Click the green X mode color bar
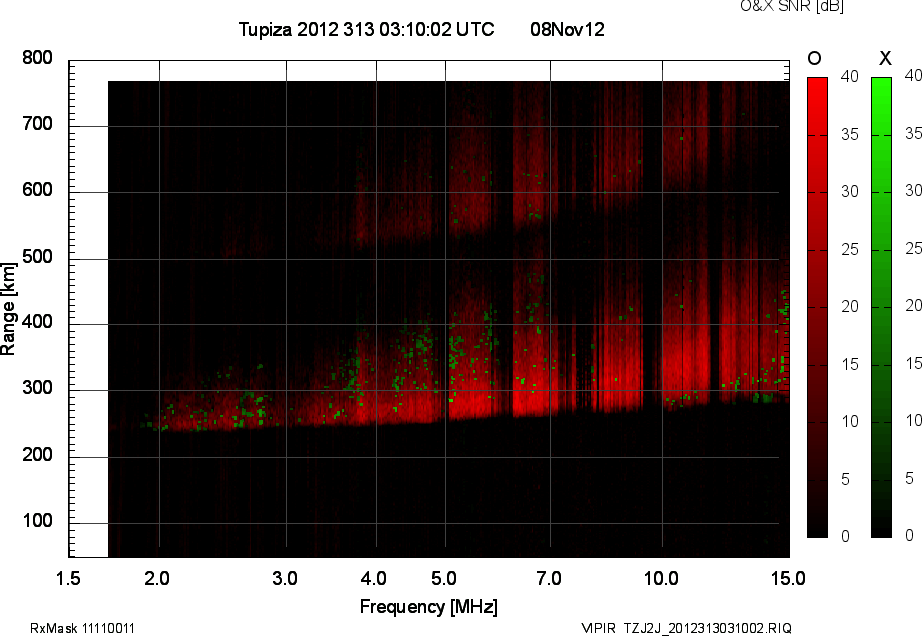This screenshot has width=922, height=636. click(881, 307)
